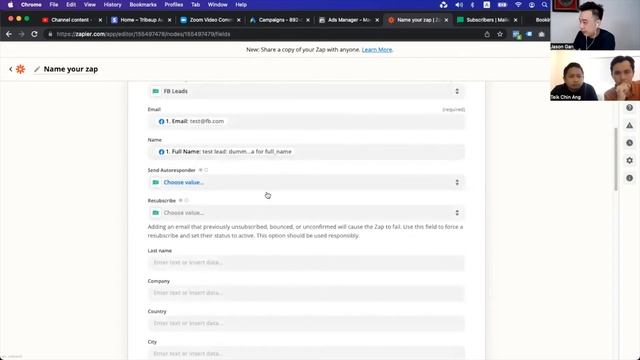Focus the Company input field
Image resolution: width=640 pixels, height=360 pixels.
pos(306,293)
